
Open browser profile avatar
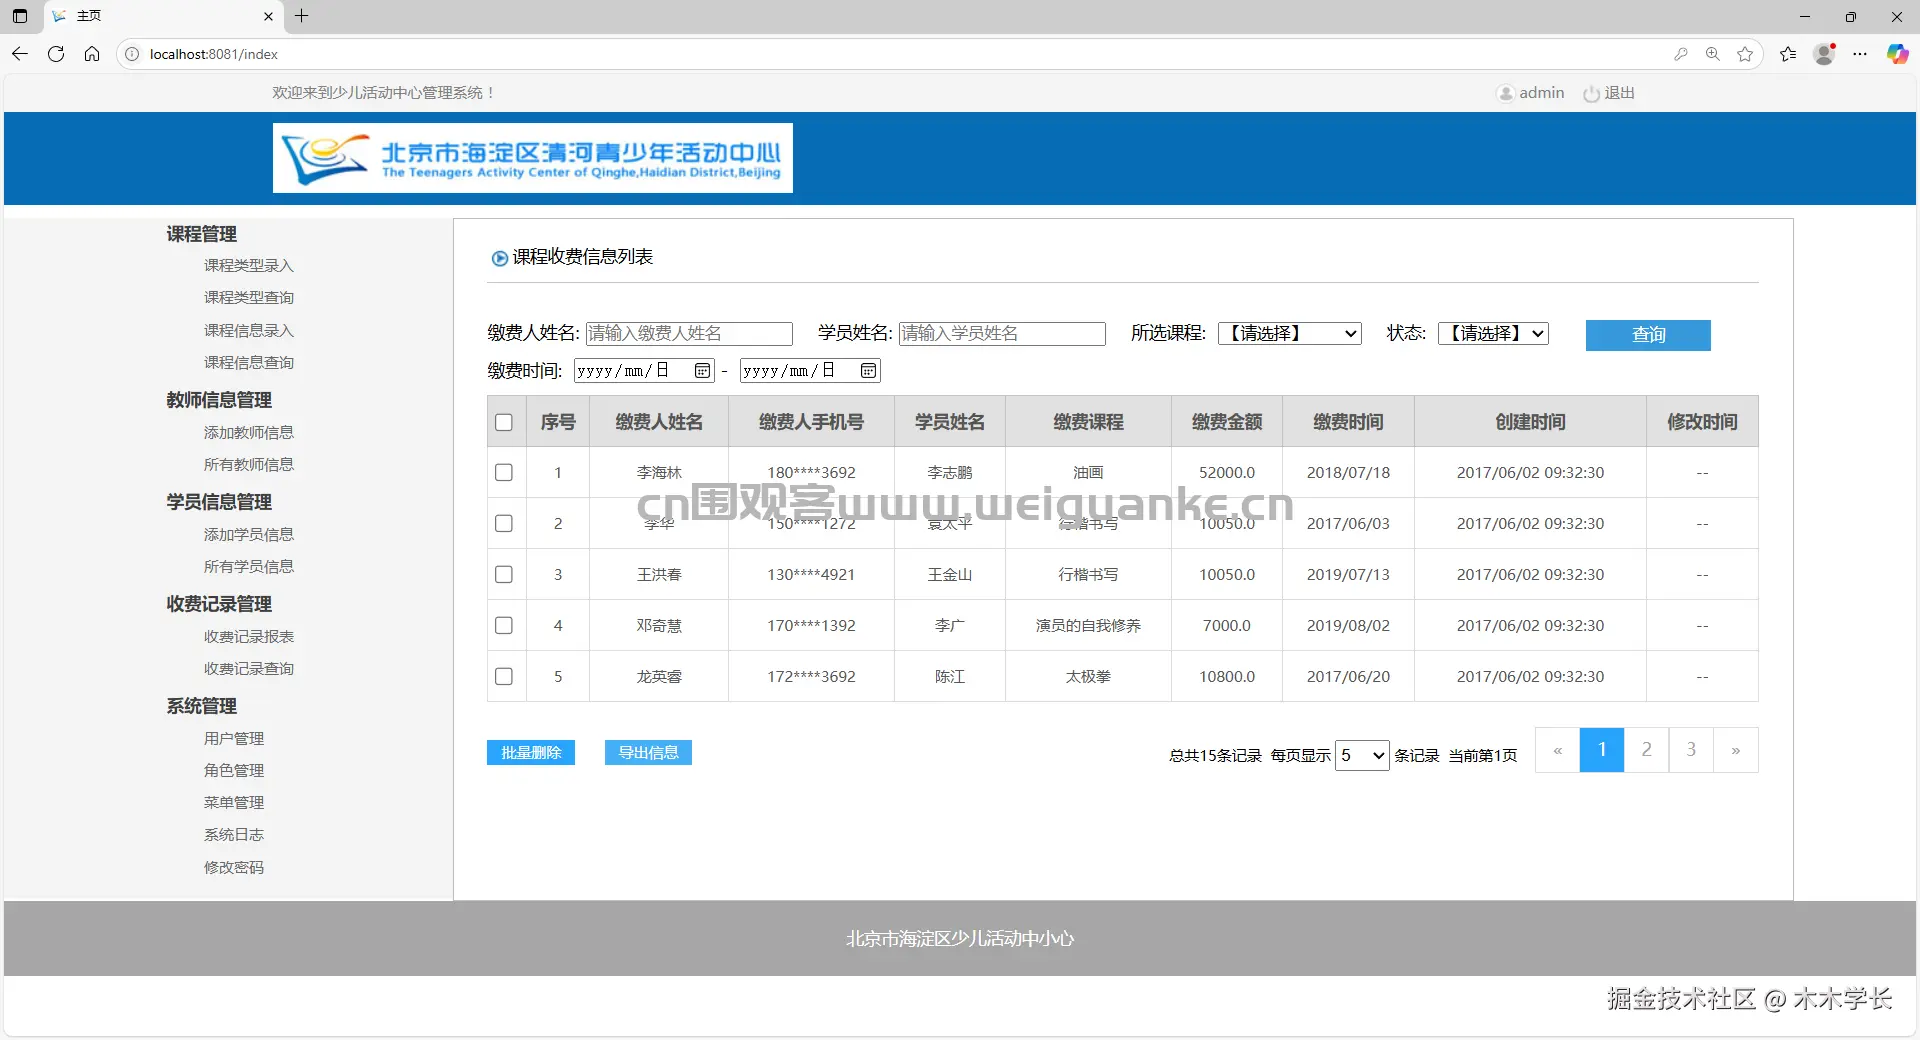pos(1825,54)
